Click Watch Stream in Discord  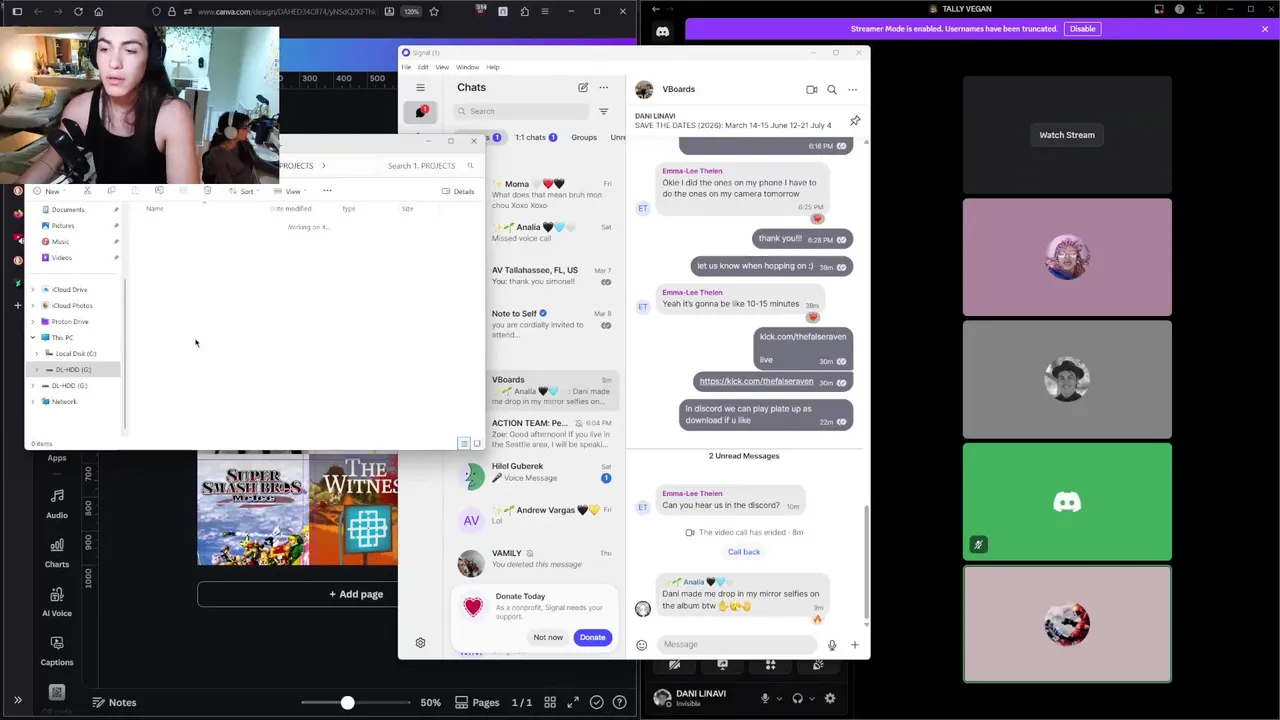[x=1067, y=135]
